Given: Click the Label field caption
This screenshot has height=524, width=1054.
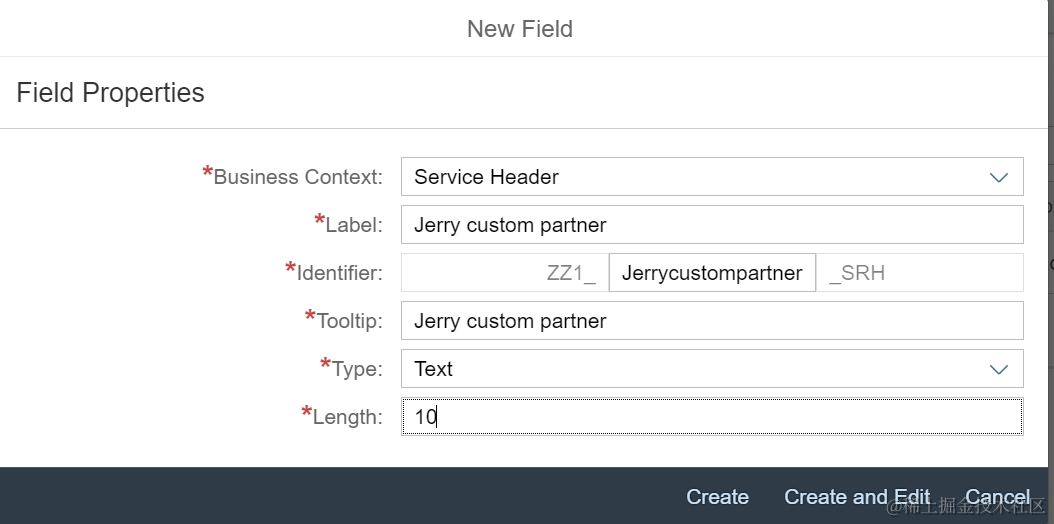Looking at the screenshot, I should (353, 226).
